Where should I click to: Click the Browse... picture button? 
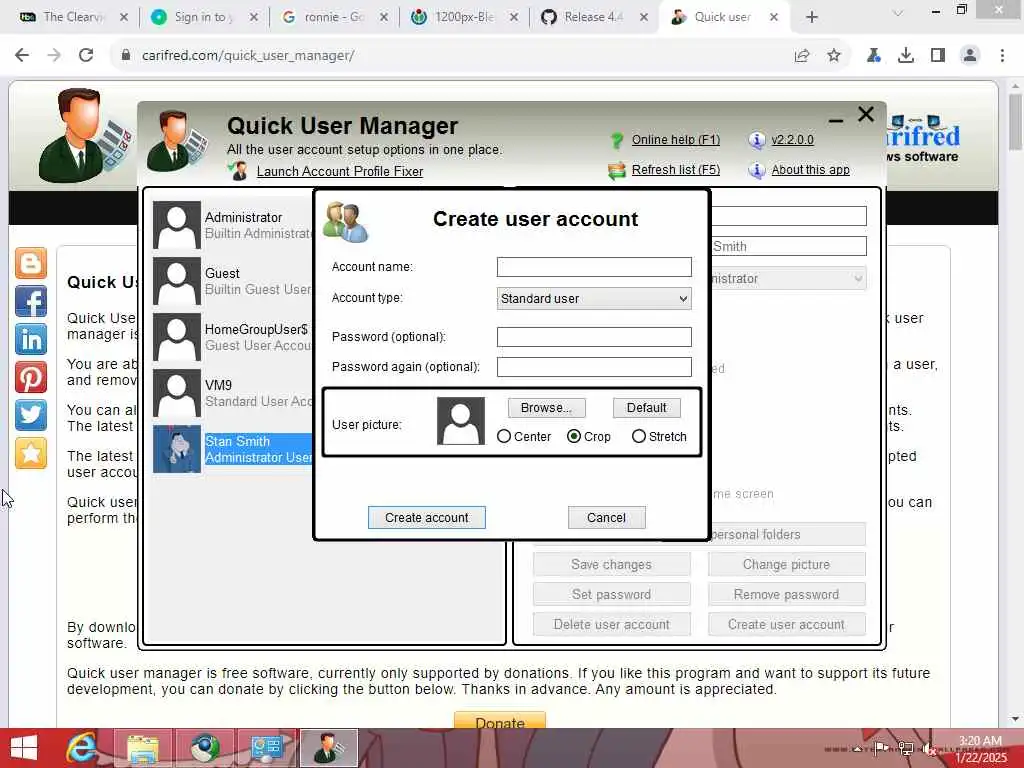(x=547, y=408)
